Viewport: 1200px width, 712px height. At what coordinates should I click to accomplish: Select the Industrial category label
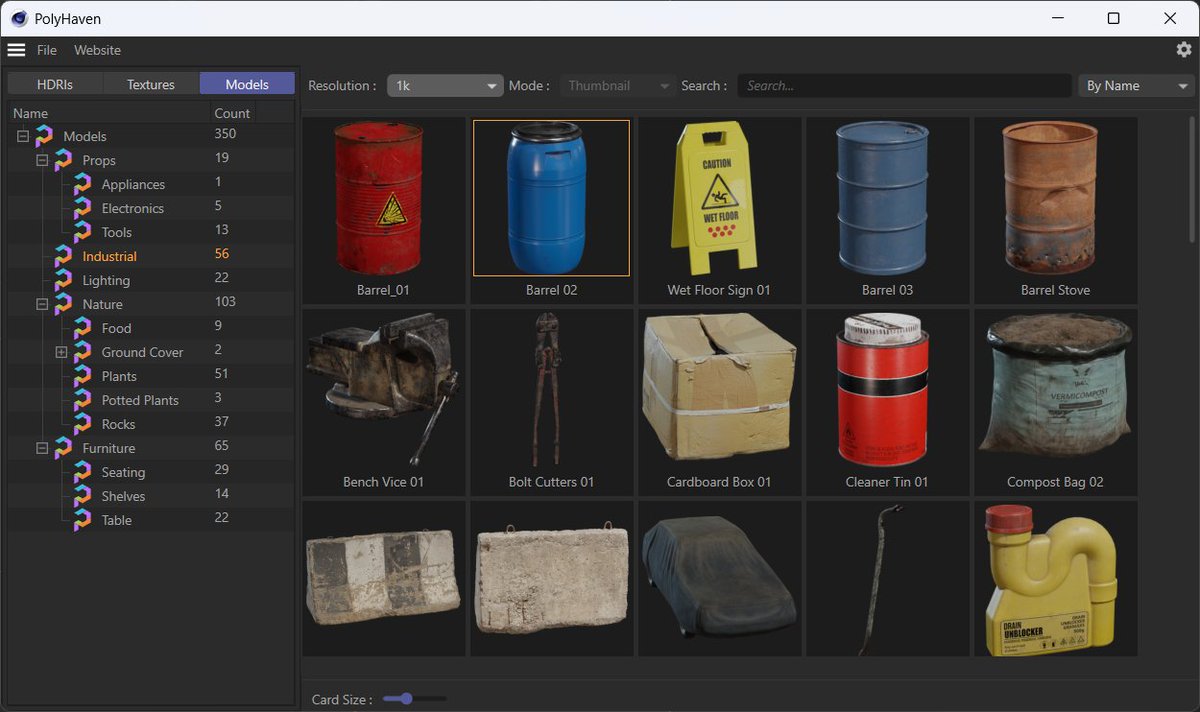coord(109,257)
